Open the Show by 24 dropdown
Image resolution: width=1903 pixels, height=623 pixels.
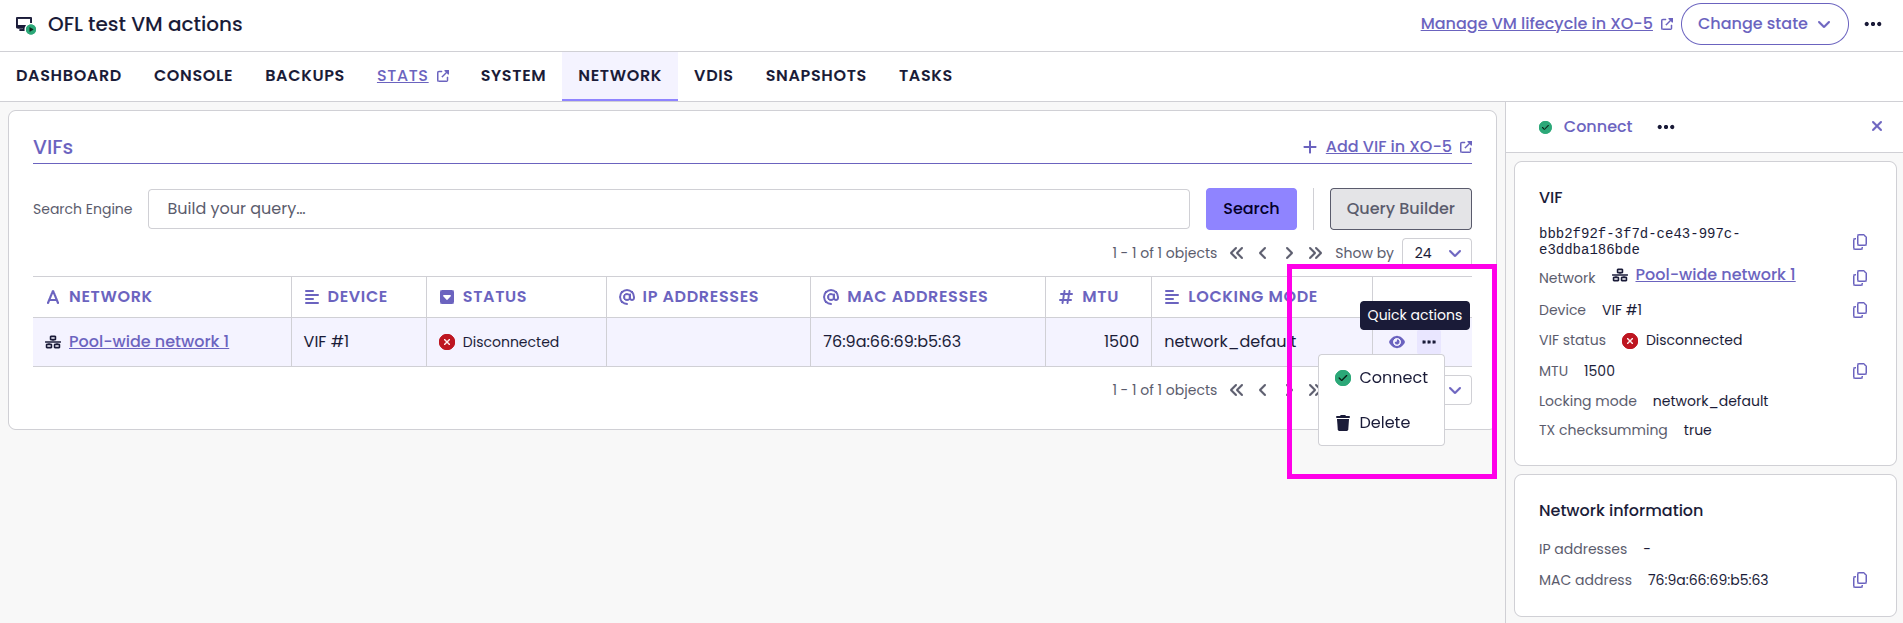click(x=1436, y=253)
